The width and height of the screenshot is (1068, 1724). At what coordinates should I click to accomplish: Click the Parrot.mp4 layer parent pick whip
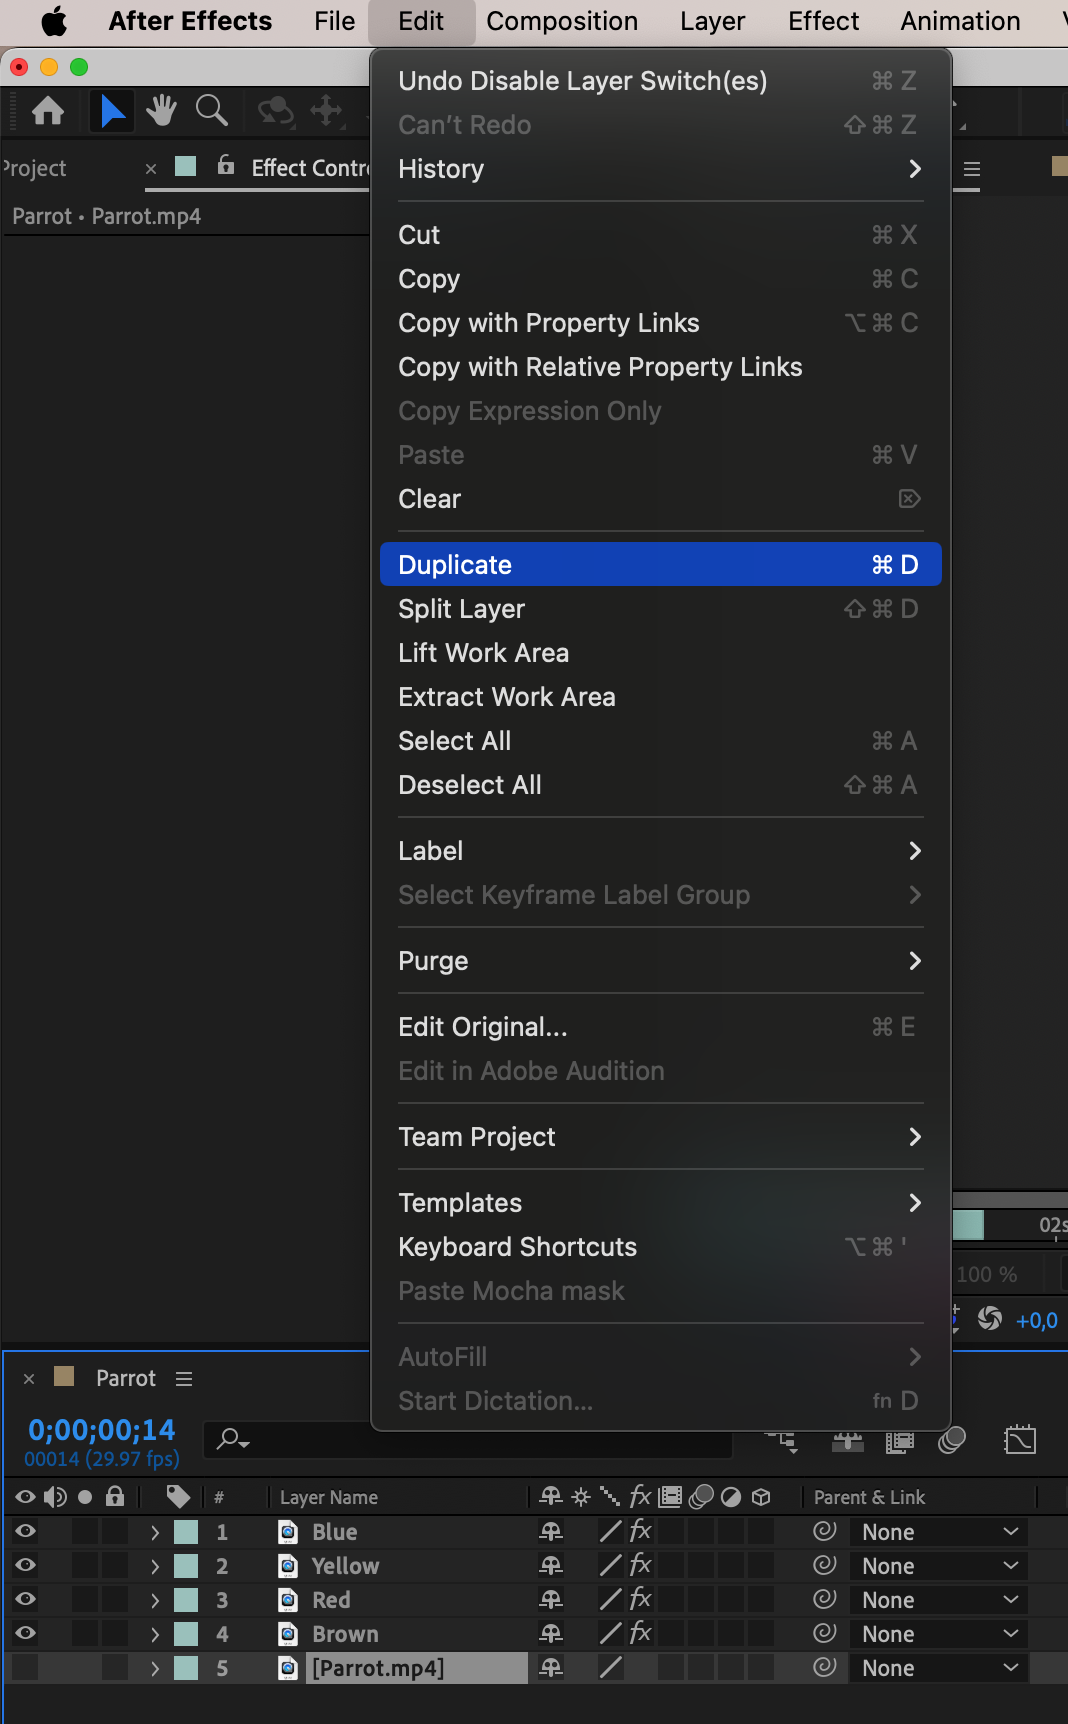tap(825, 1667)
